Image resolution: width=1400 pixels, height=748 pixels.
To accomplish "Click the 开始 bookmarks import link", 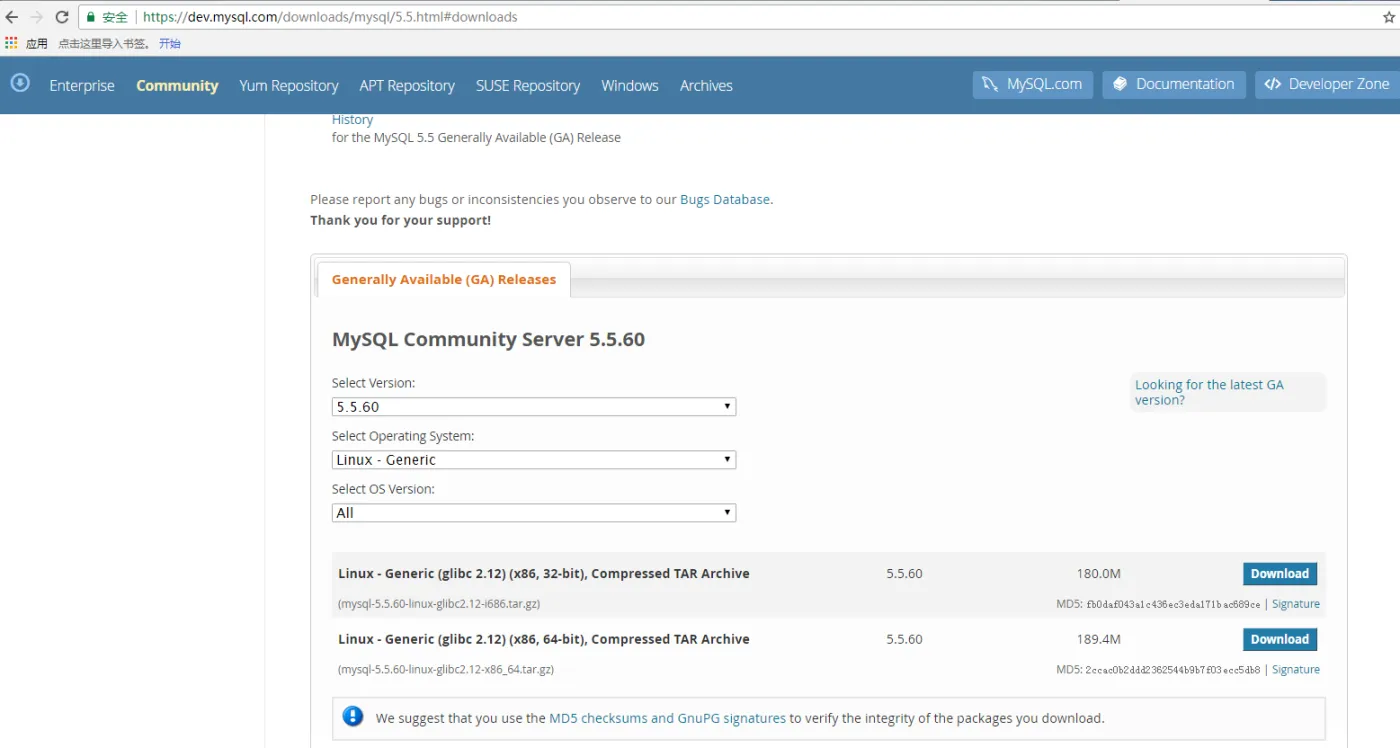I will (x=170, y=43).
